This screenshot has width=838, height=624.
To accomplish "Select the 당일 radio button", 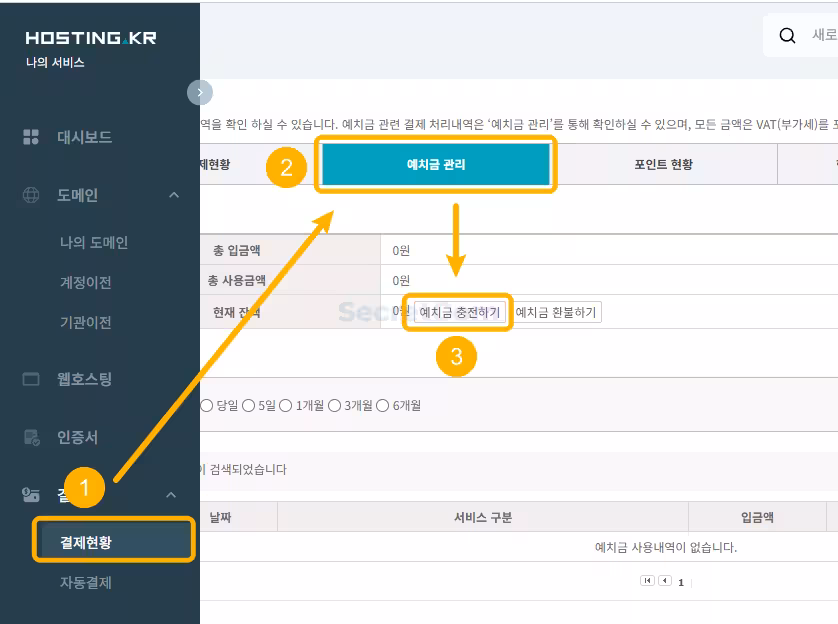I will (207, 405).
